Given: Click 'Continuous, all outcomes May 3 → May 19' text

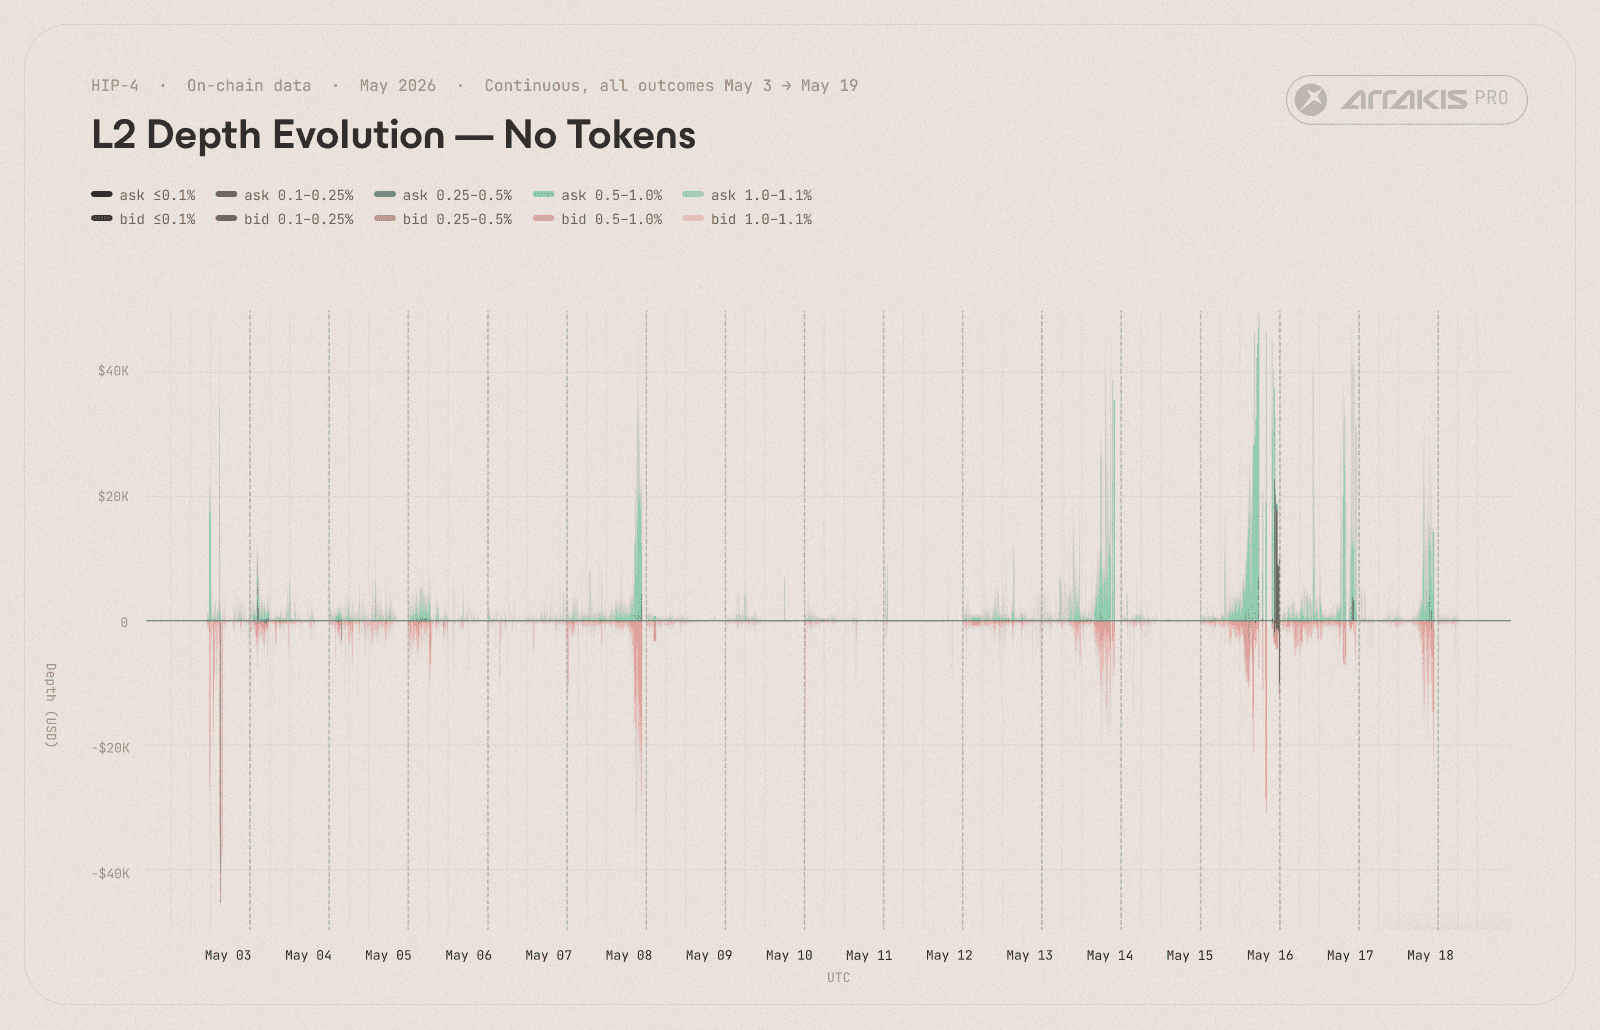Looking at the screenshot, I should (671, 86).
